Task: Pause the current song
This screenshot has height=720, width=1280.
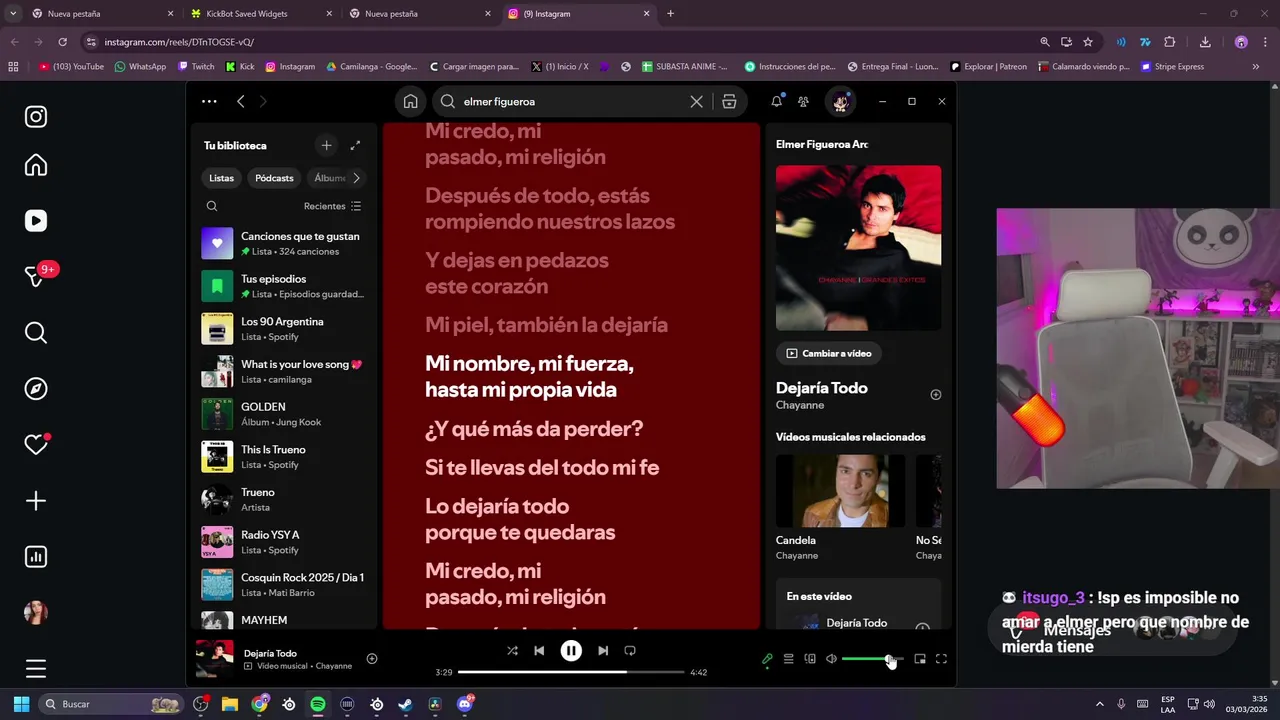Action: click(571, 650)
